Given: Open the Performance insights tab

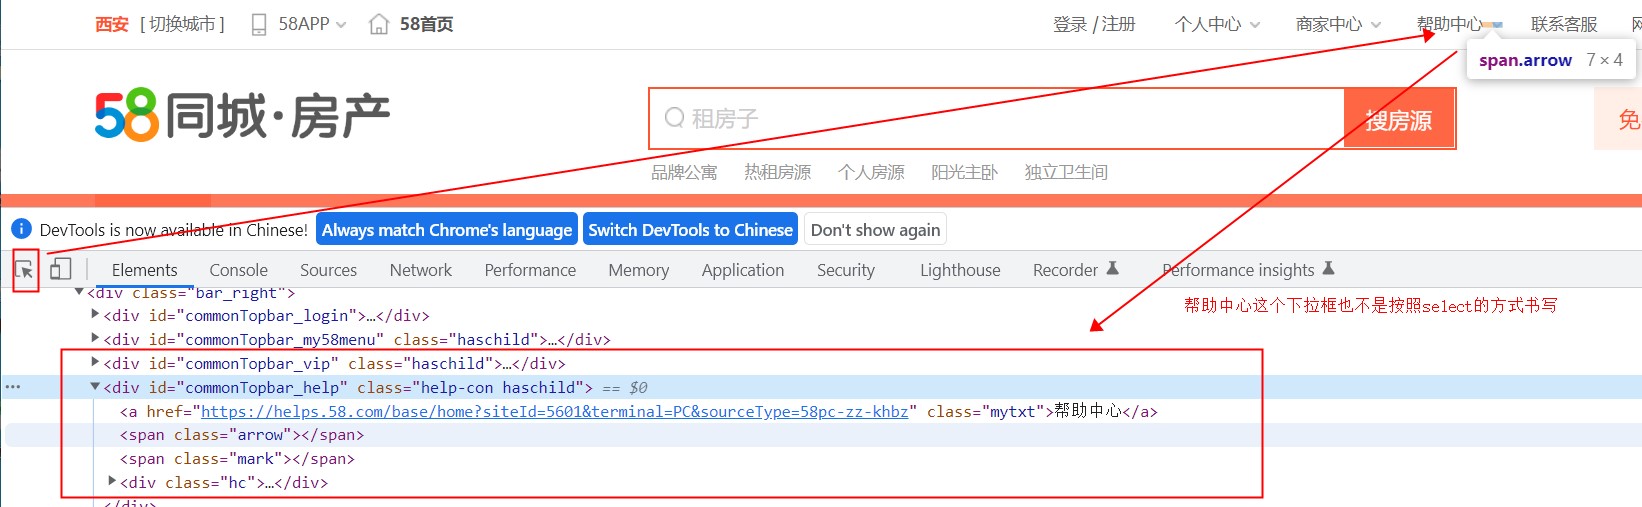Looking at the screenshot, I should click(x=1248, y=270).
